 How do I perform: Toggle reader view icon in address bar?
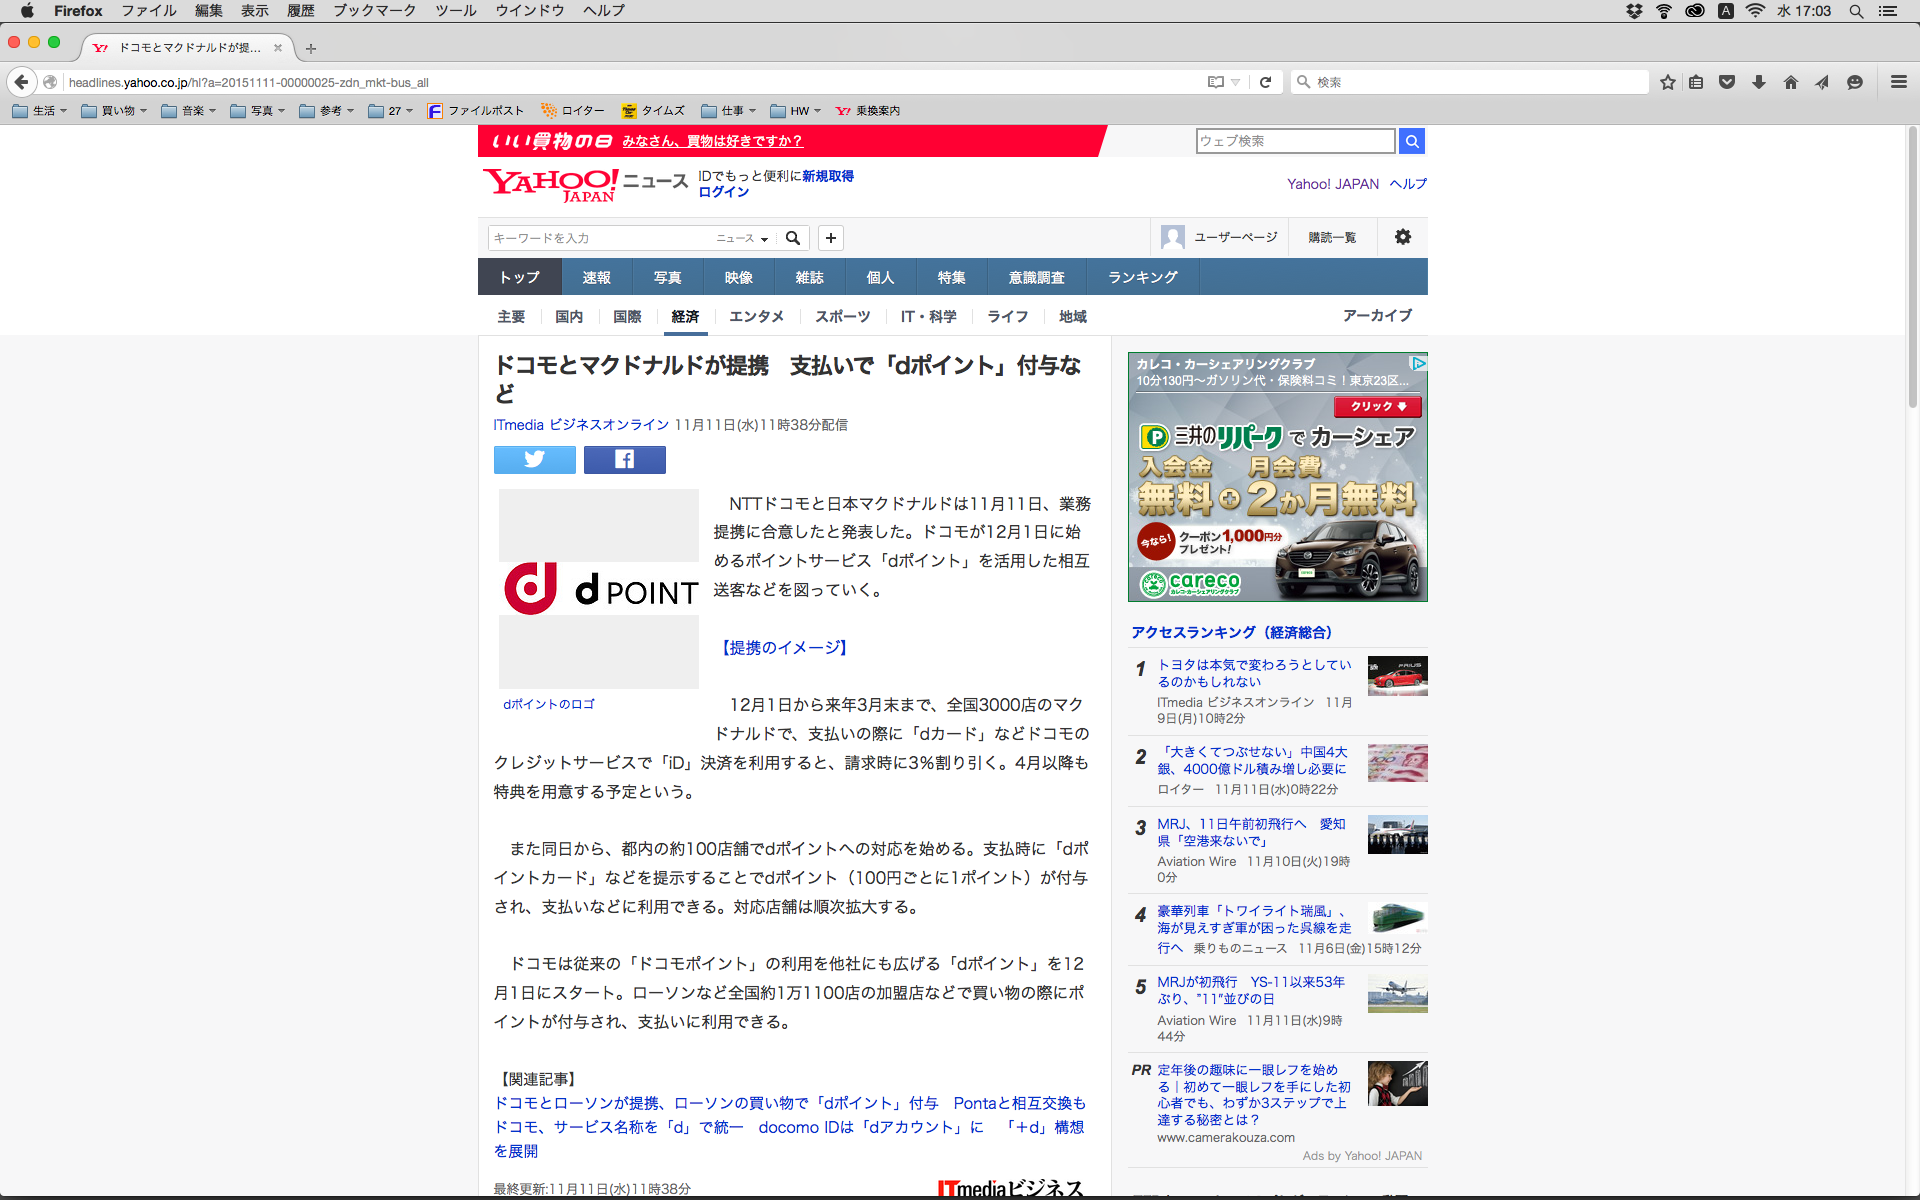[1215, 82]
